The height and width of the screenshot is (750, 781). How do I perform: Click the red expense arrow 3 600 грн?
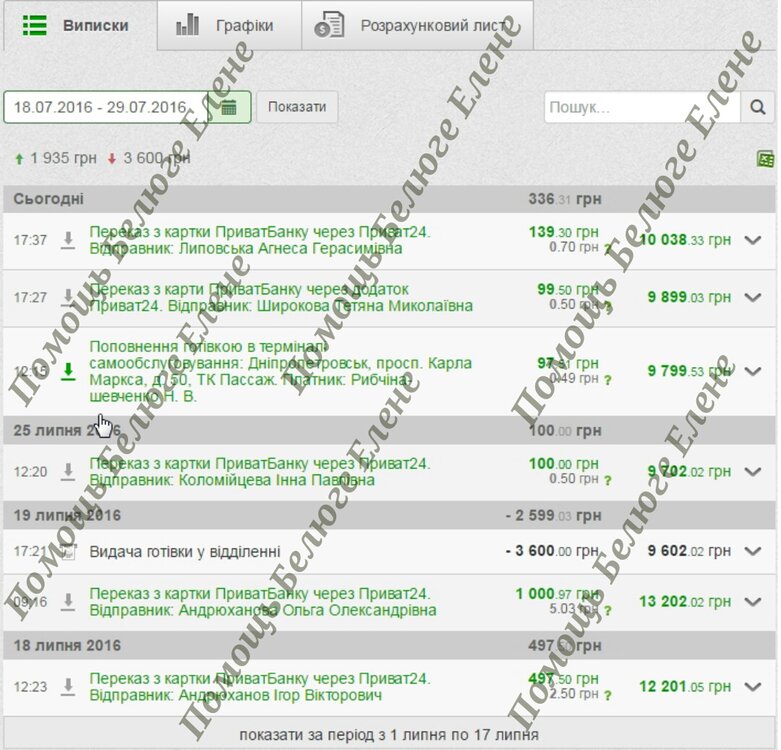112,159
